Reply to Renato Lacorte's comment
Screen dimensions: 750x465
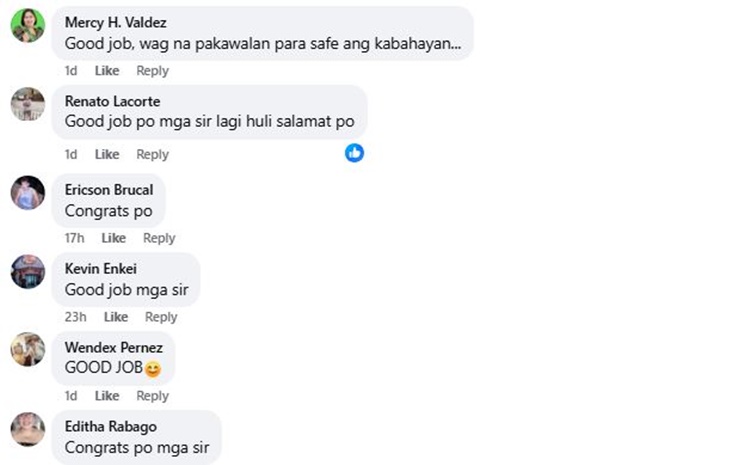153,155
